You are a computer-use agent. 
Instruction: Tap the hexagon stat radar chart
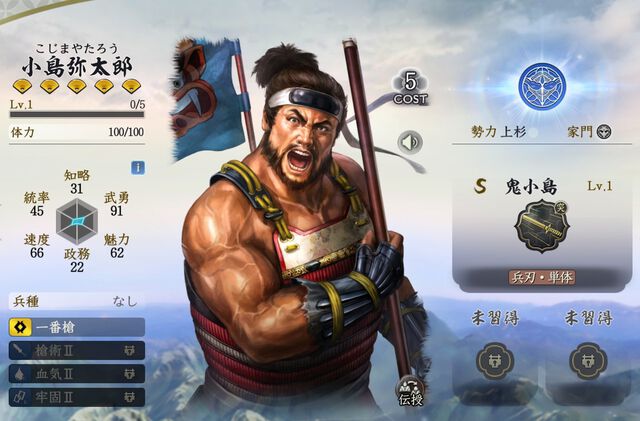click(x=77, y=221)
